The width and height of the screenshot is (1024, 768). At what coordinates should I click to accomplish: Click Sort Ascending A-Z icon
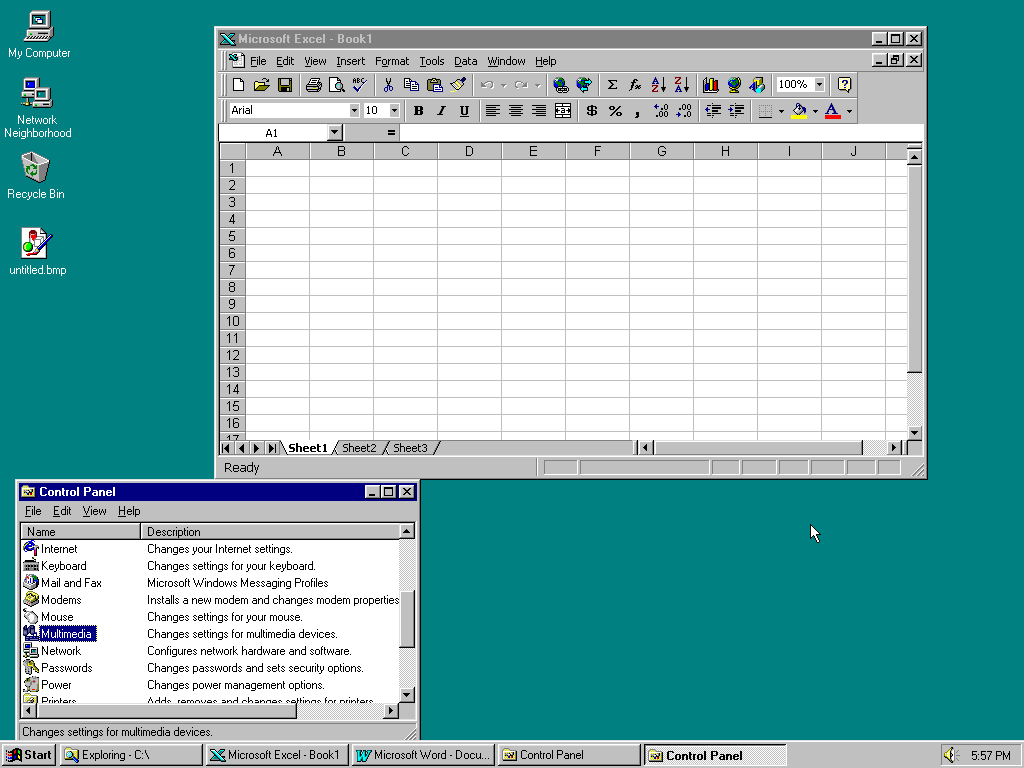[x=658, y=85]
